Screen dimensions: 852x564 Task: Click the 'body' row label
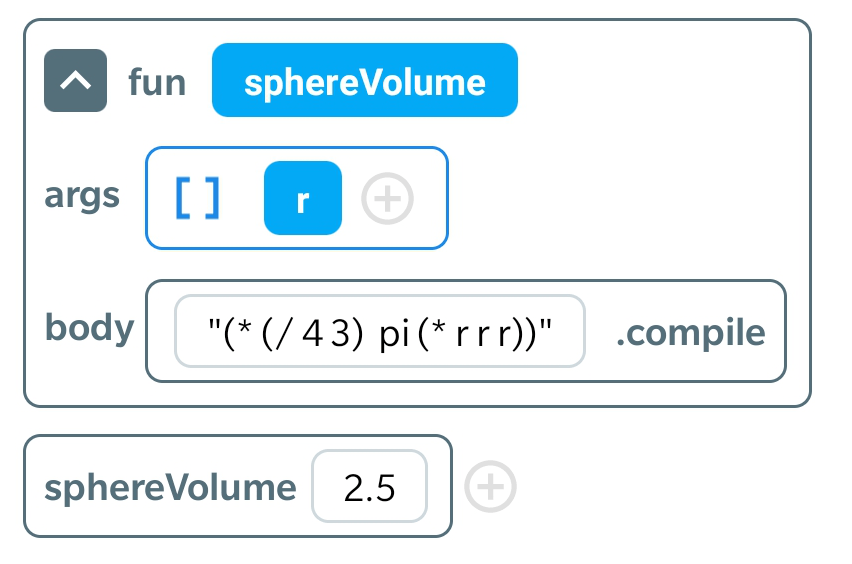tap(89, 327)
